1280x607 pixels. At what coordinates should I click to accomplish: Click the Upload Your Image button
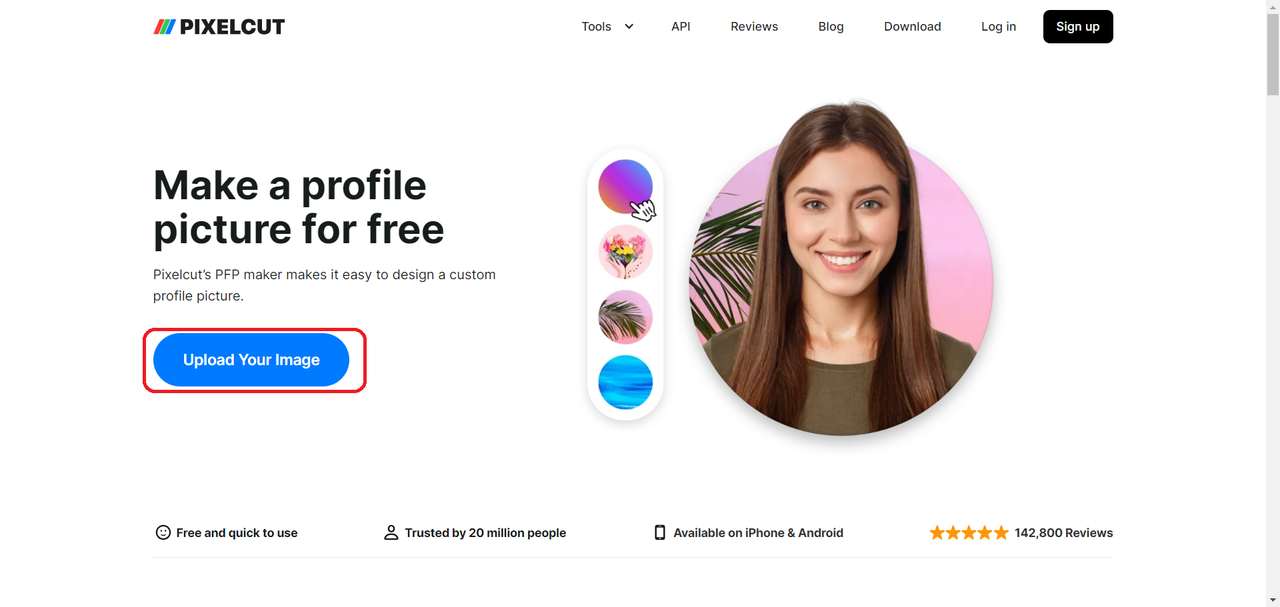251,360
